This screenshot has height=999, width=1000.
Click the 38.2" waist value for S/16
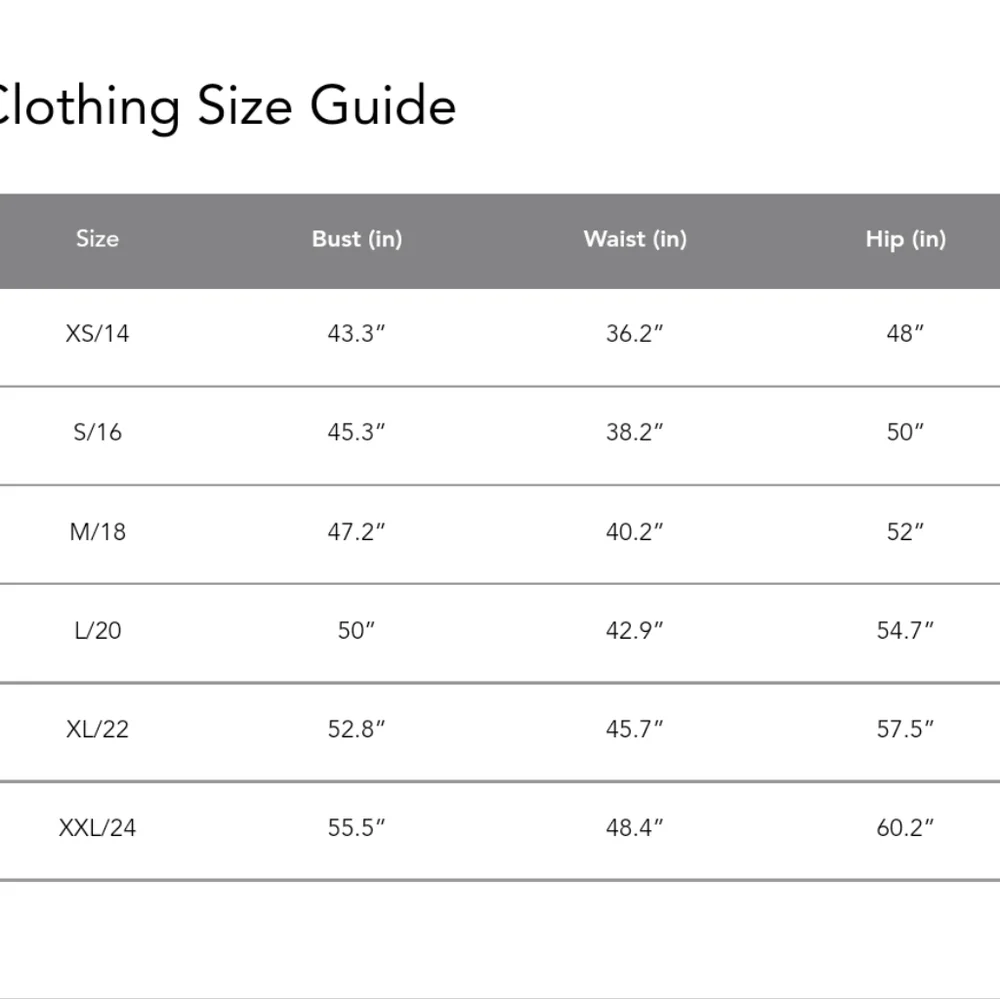click(635, 432)
